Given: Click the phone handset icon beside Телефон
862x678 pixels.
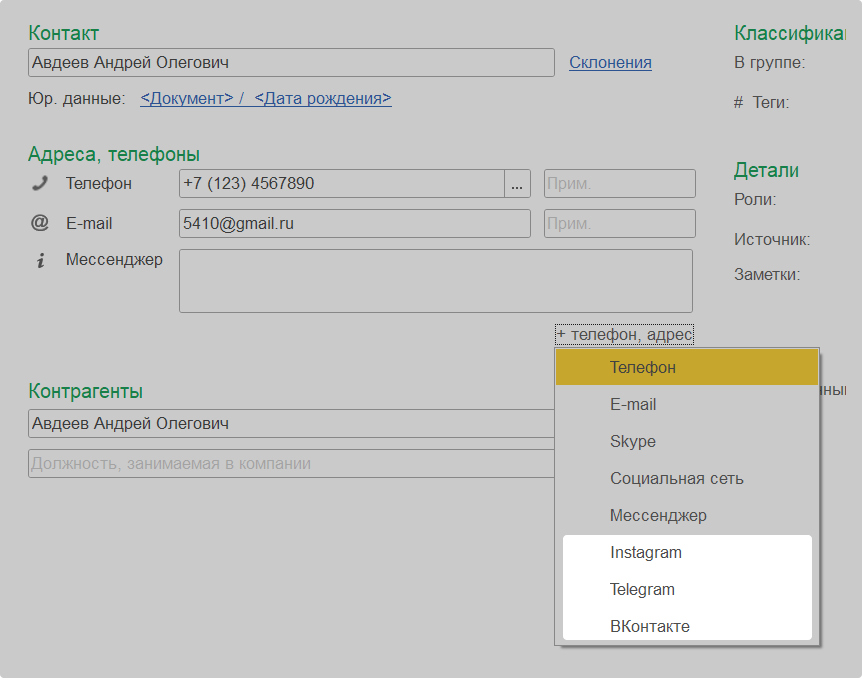Looking at the screenshot, I should coord(40,183).
